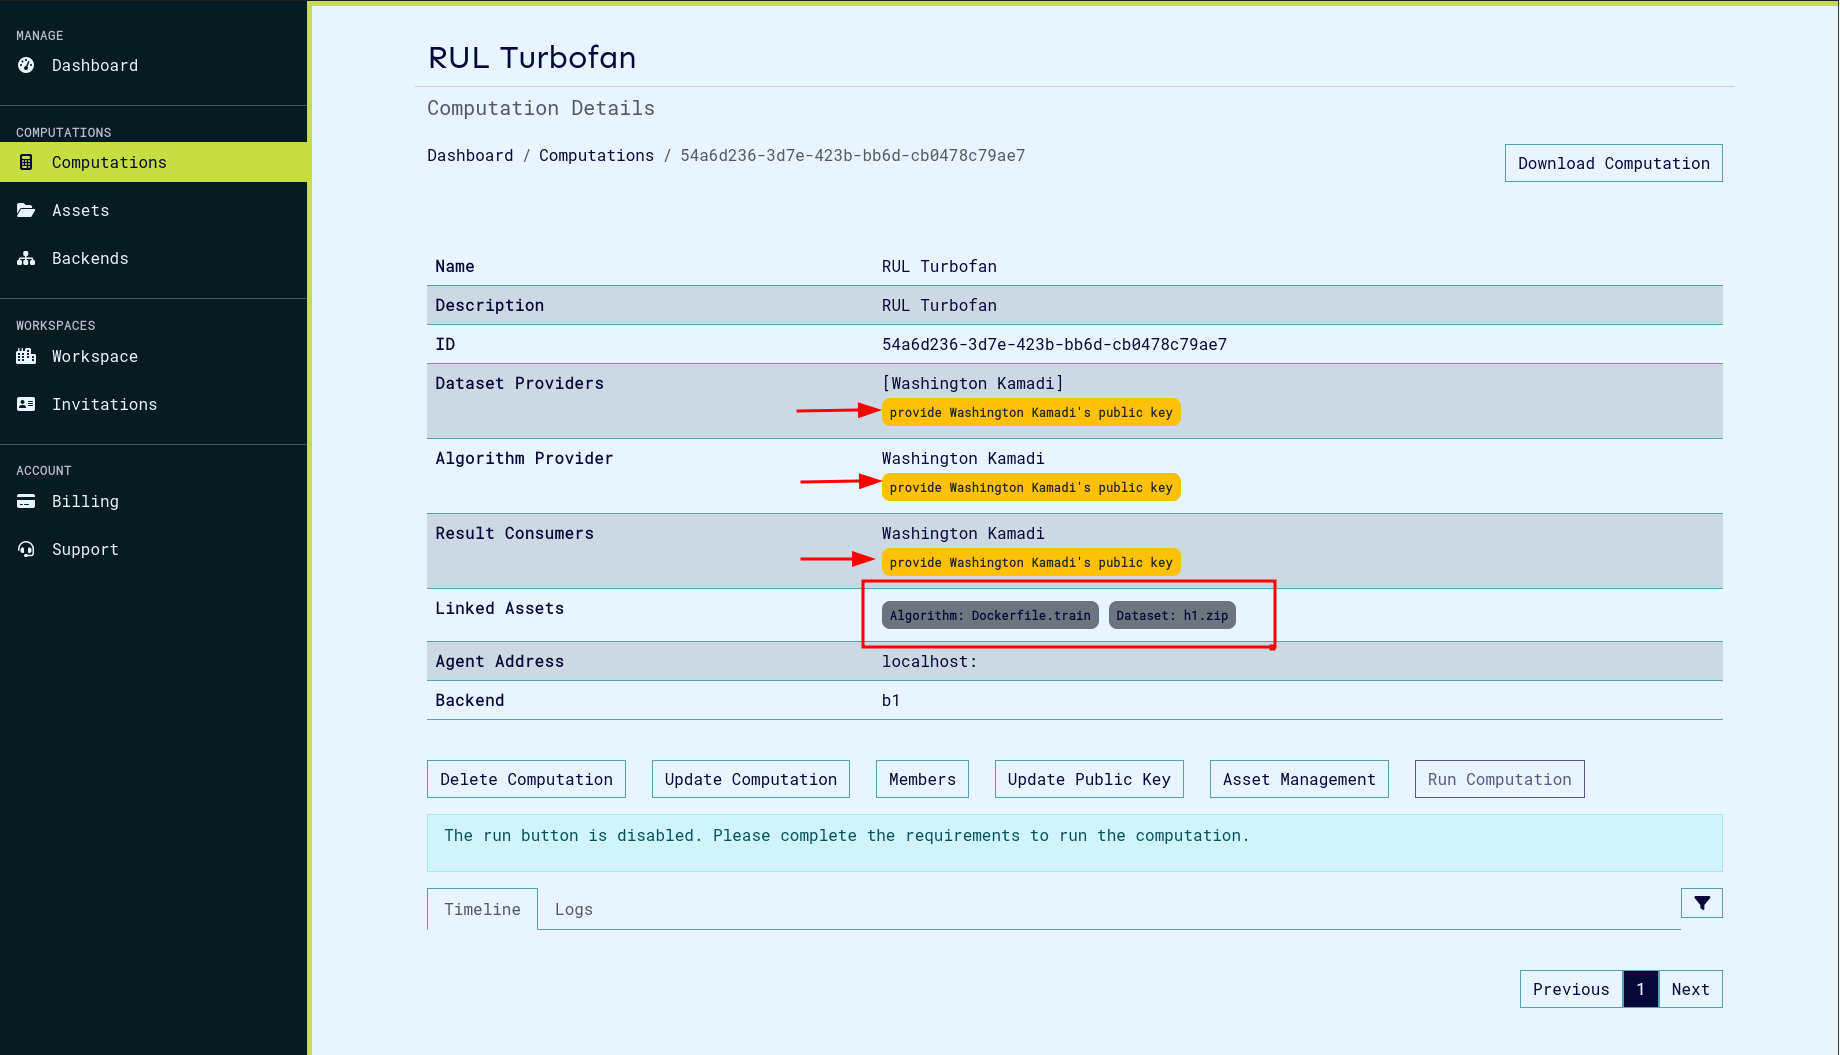The width and height of the screenshot is (1840, 1055).
Task: Click the Update Public Key button
Action: tap(1089, 779)
